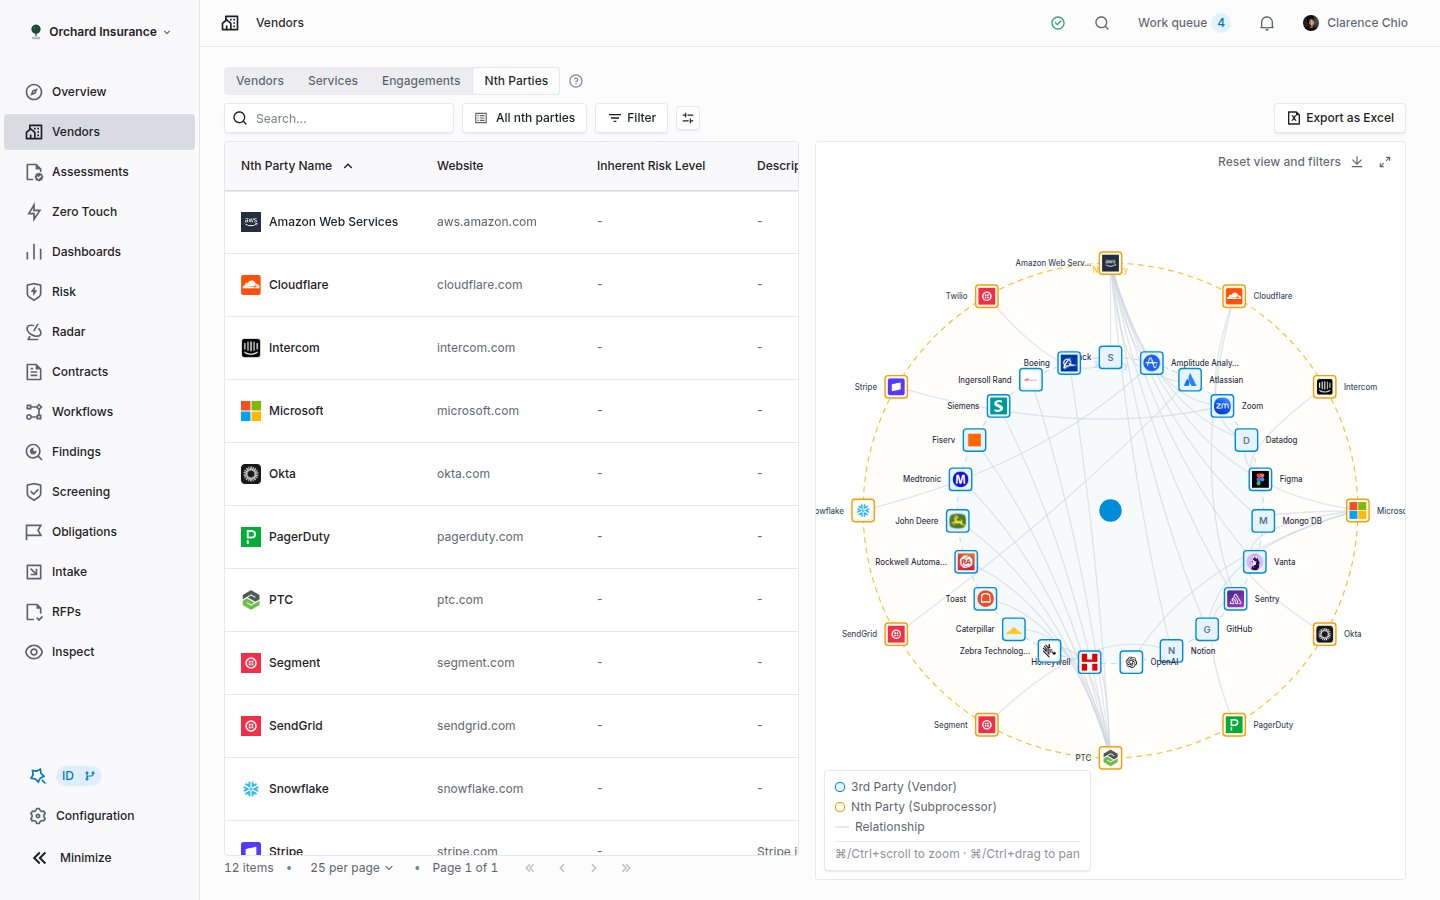Navigate to Radar in the sidebar
The image size is (1440, 900).
click(x=100, y=332)
